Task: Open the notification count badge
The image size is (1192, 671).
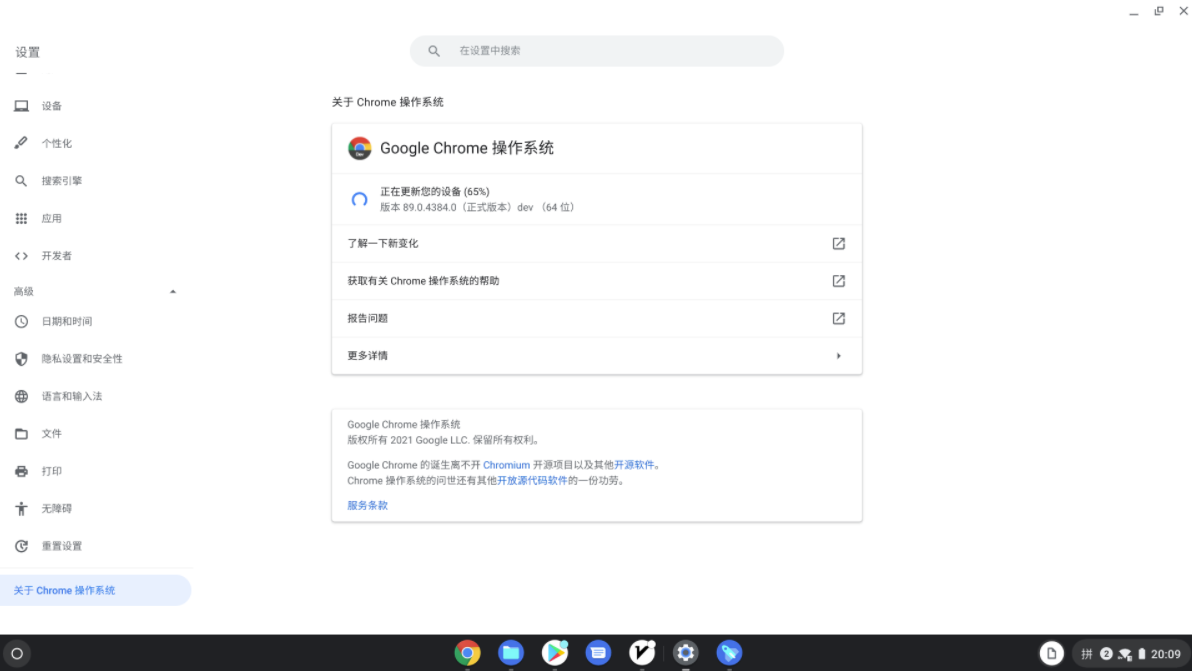Action: (1106, 654)
